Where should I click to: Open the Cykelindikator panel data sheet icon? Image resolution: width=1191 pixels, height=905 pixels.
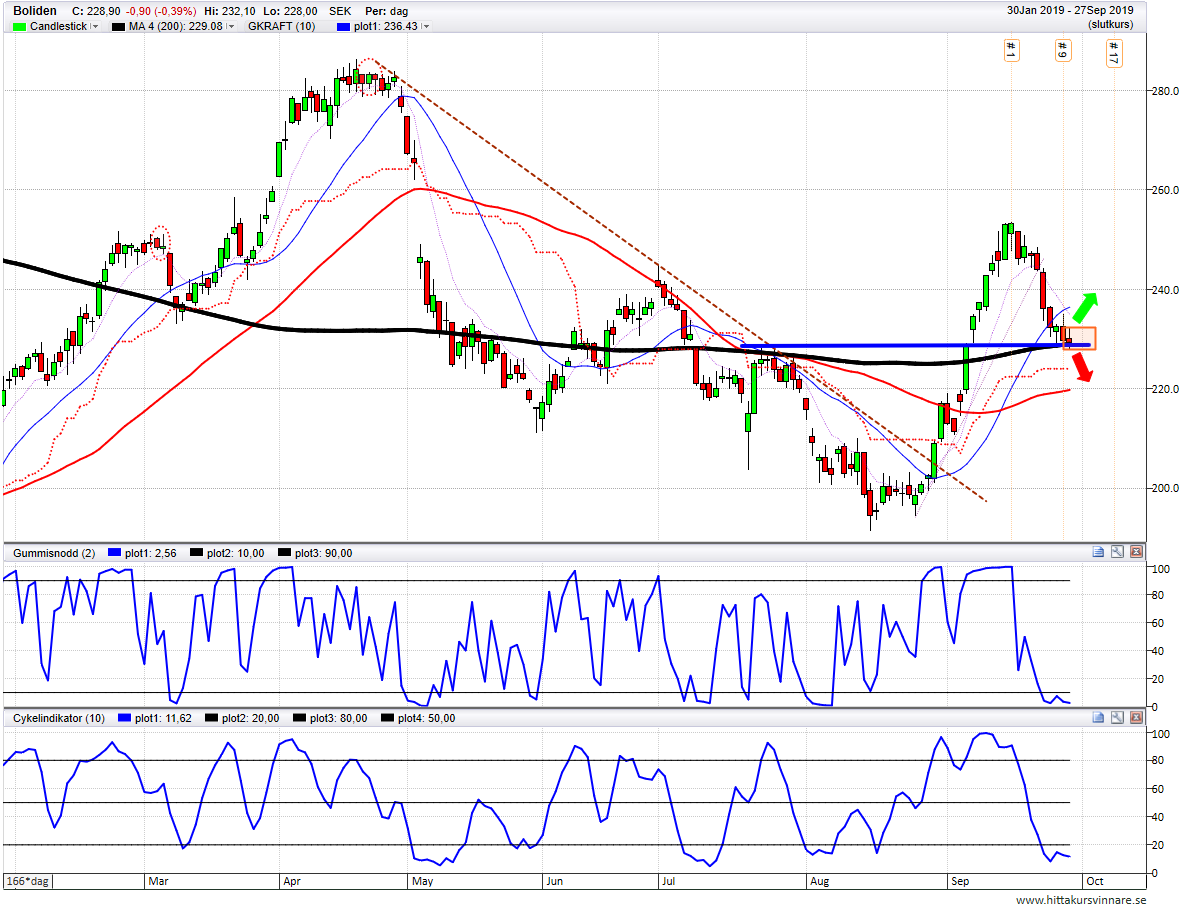click(1098, 717)
